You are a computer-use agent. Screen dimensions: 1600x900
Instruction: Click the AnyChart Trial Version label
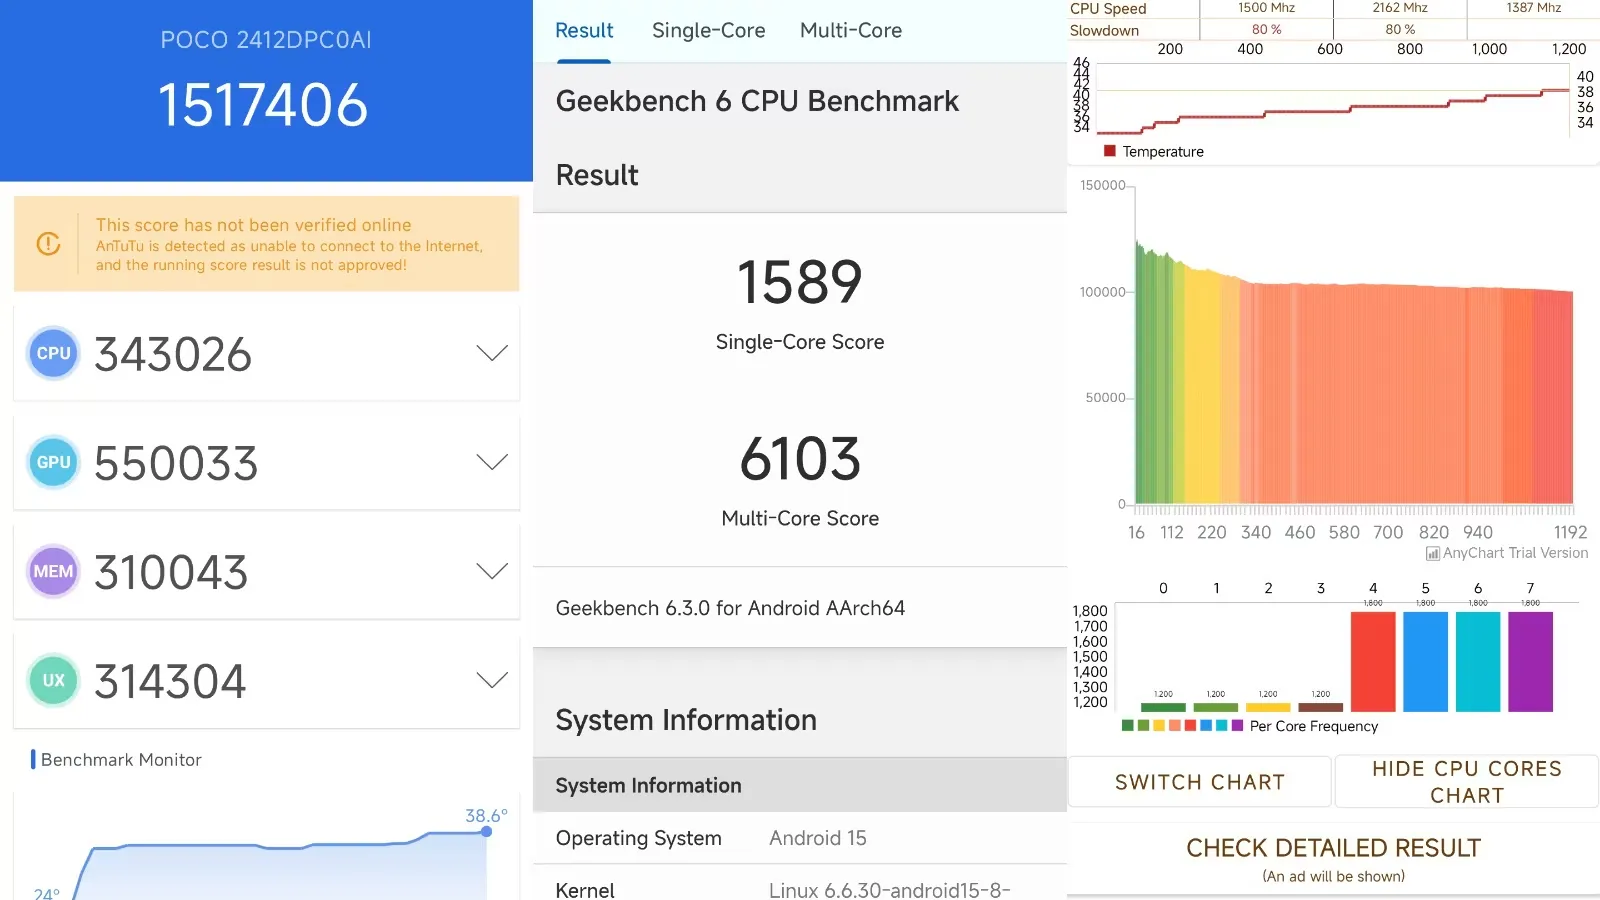[1515, 553]
